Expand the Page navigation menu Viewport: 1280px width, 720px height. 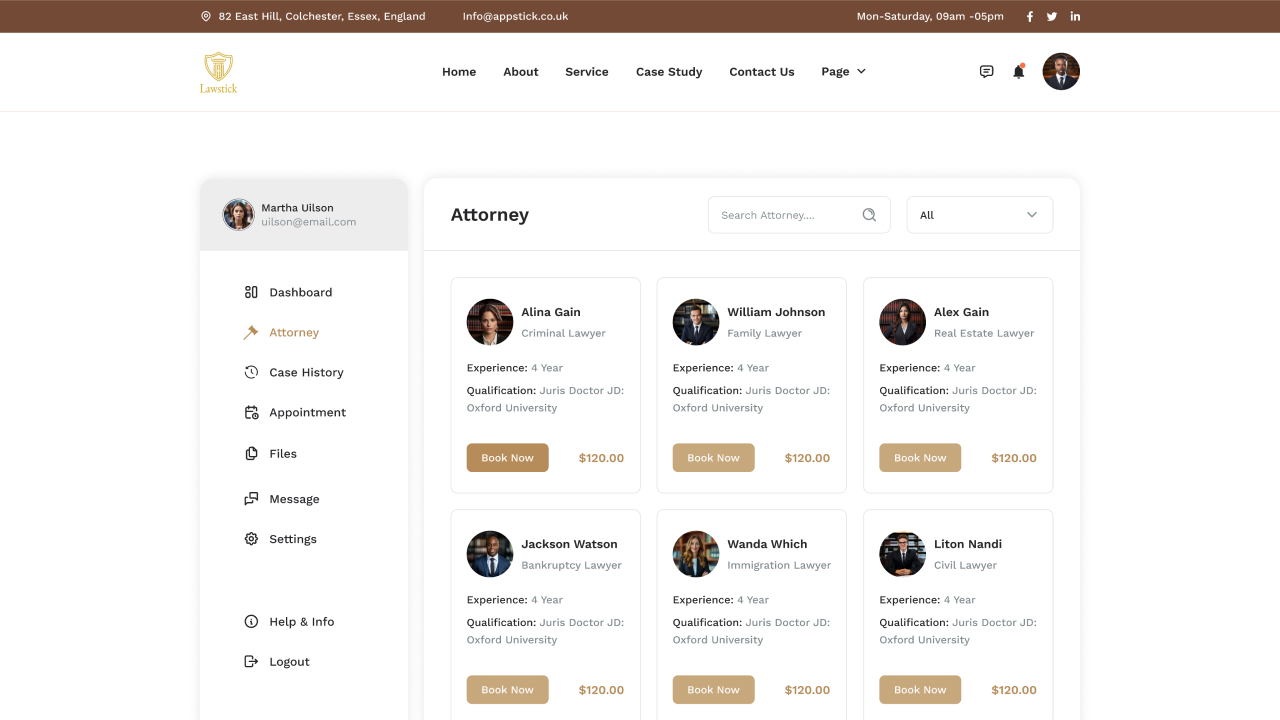coord(843,71)
